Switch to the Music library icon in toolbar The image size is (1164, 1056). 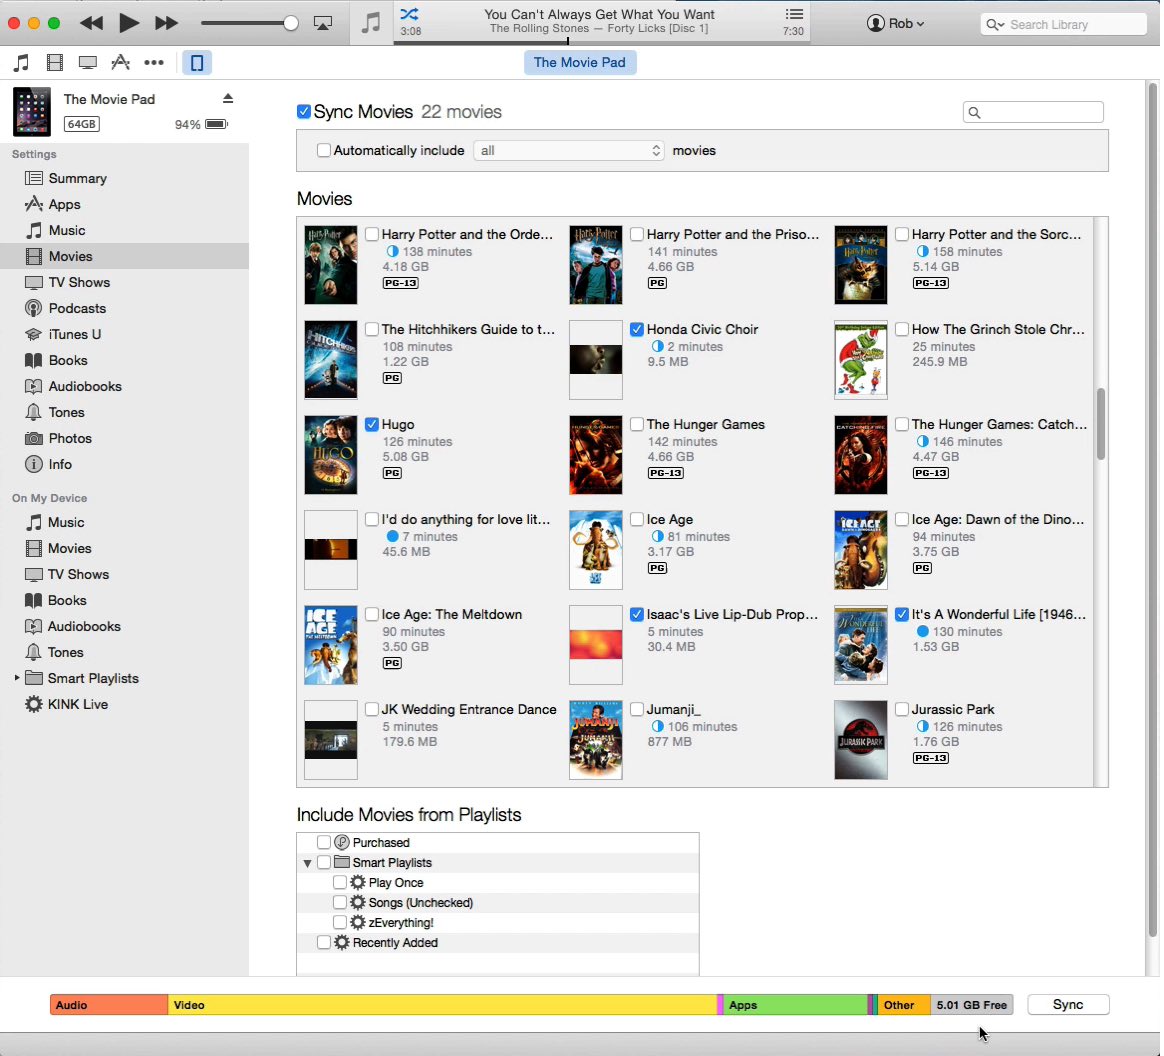coord(22,63)
